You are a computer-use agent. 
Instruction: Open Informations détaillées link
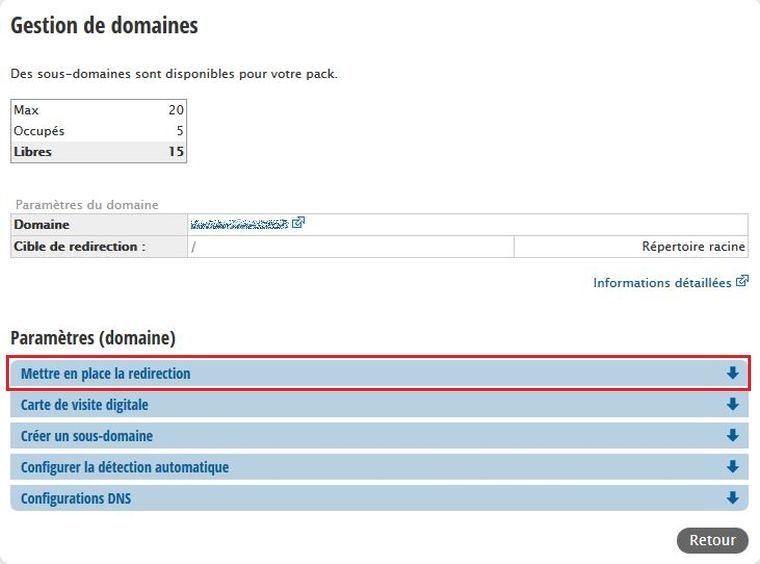coord(662,282)
